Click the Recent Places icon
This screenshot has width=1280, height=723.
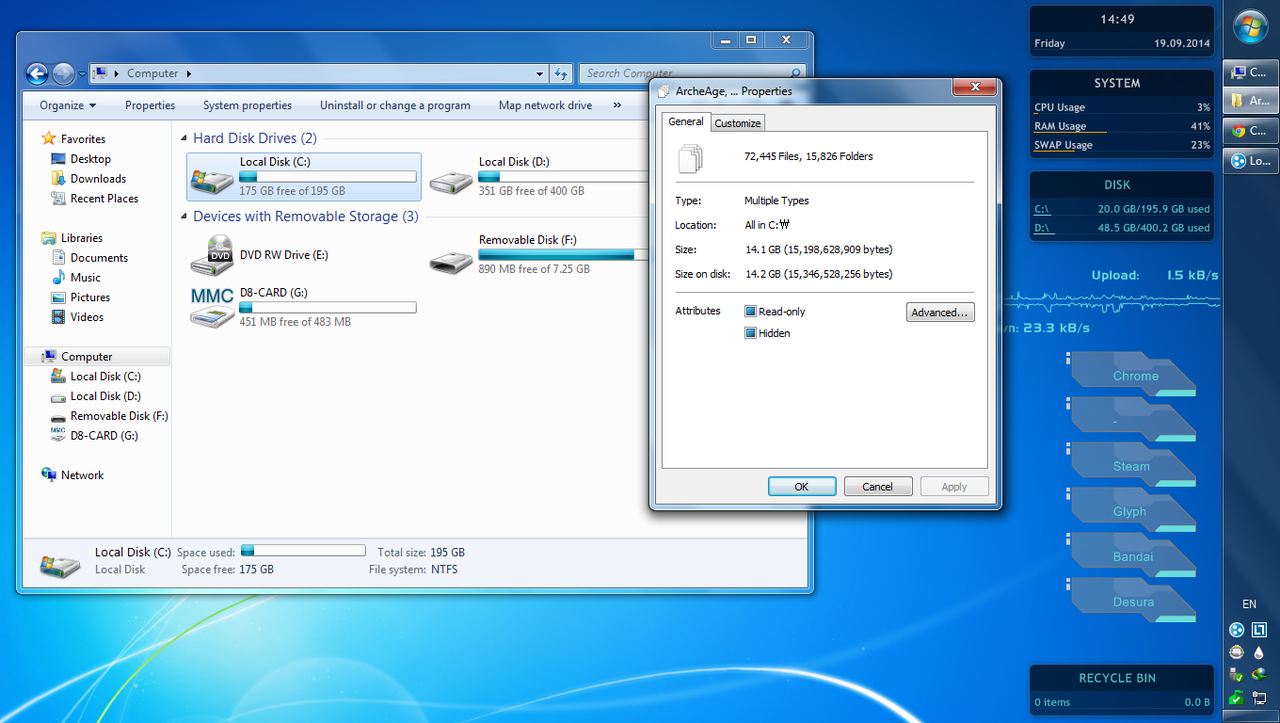point(58,198)
